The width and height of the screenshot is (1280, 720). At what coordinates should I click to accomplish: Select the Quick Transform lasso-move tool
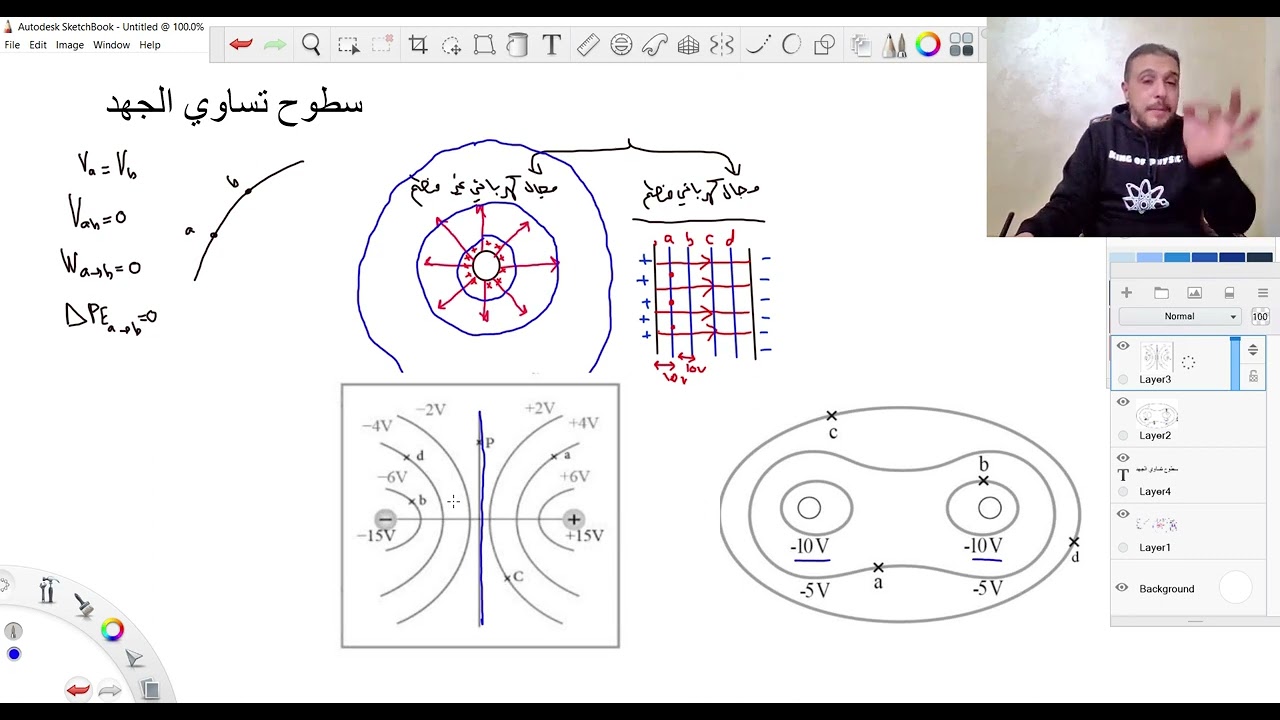point(451,45)
